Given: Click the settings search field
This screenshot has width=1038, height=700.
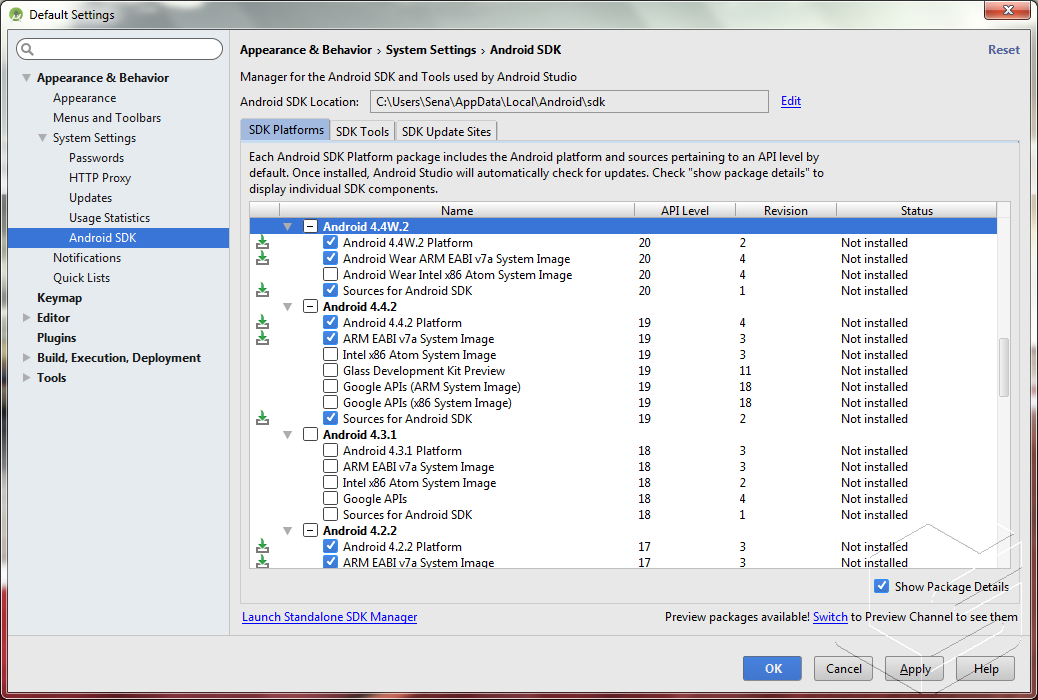Looking at the screenshot, I should tap(120, 49).
